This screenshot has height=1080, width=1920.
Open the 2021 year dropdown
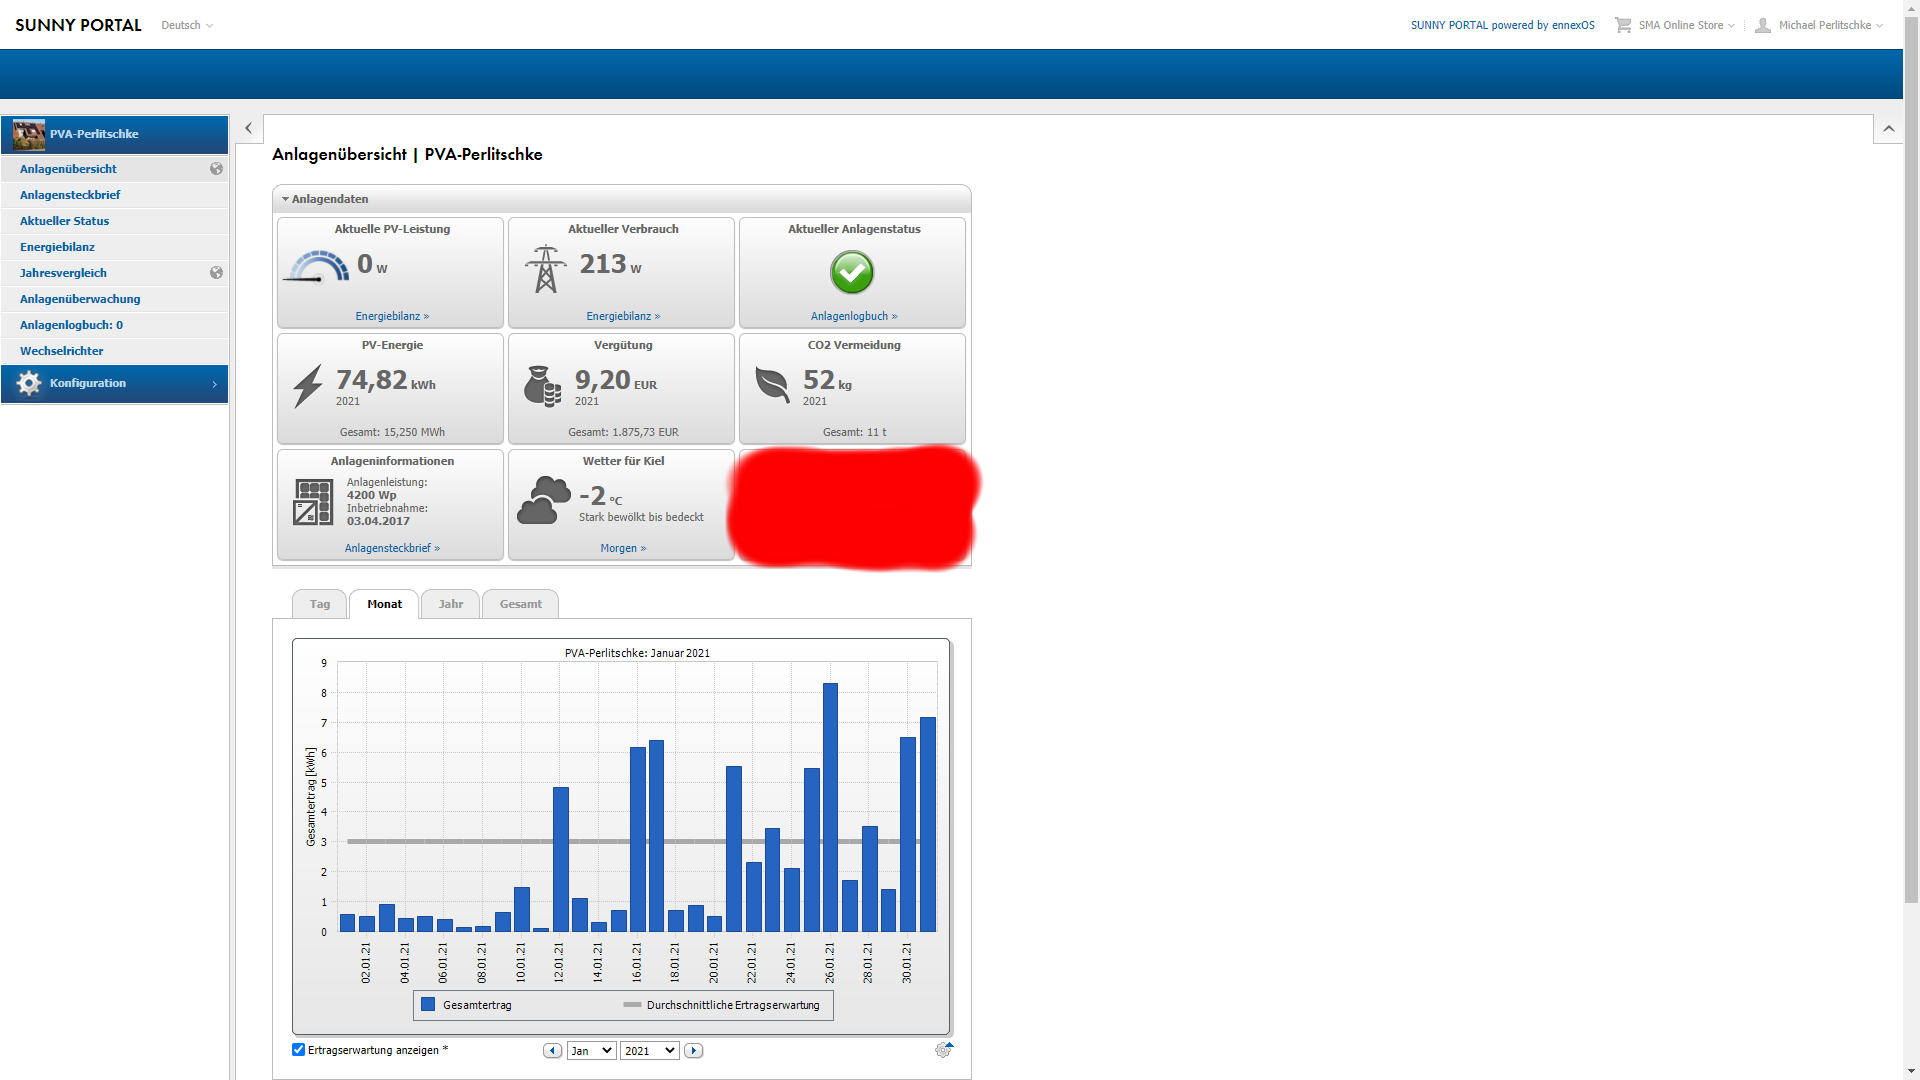click(x=649, y=1051)
